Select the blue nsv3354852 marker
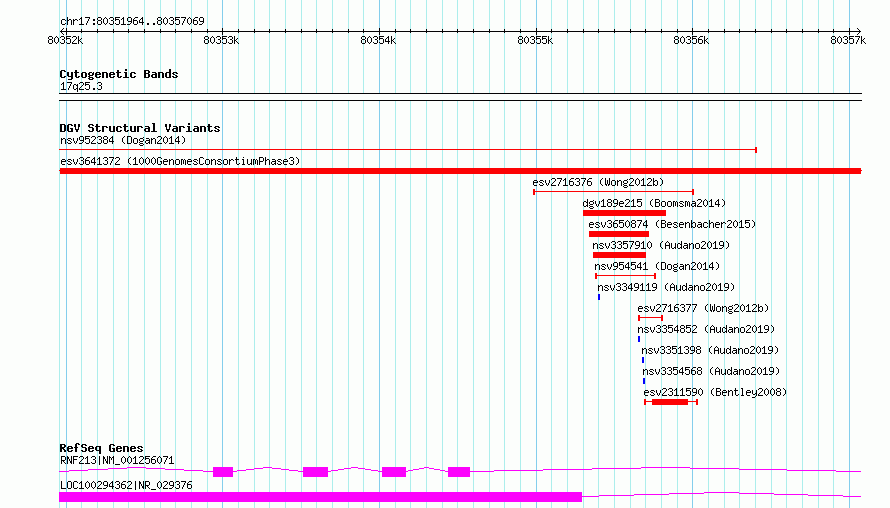The width and height of the screenshot is (890, 508). pyautogui.click(x=639, y=339)
